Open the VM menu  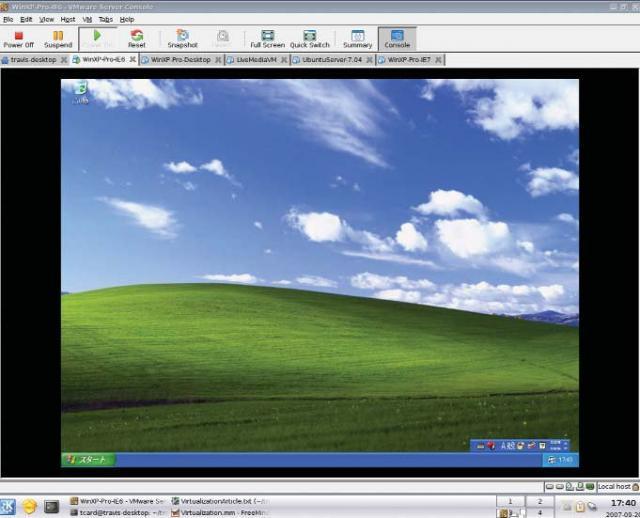click(x=87, y=19)
